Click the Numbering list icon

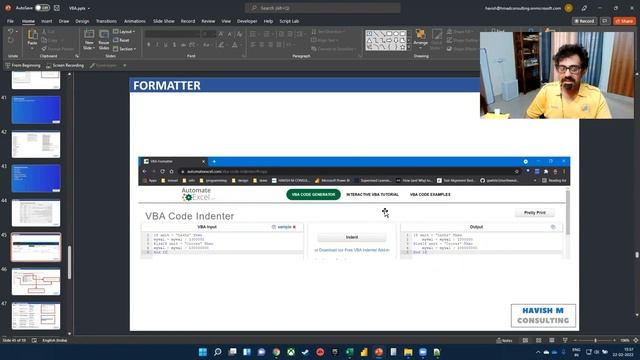click(x=267, y=34)
